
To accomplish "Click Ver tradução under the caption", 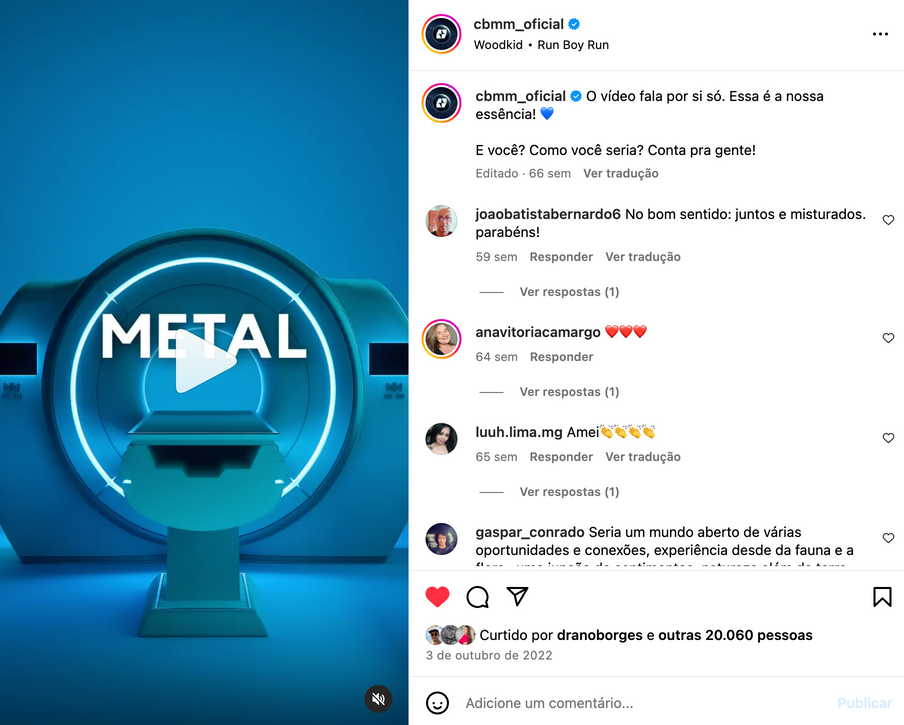I will [620, 173].
